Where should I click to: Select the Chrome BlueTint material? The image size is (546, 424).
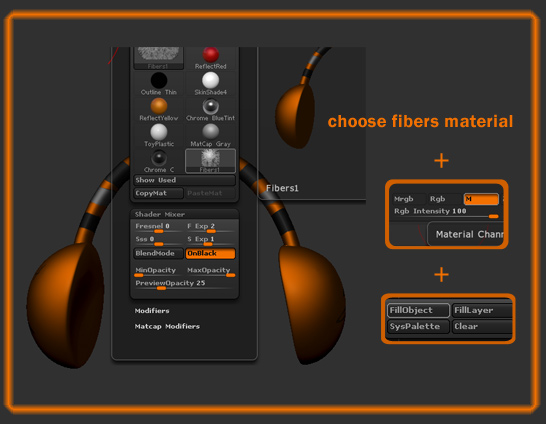(210, 109)
